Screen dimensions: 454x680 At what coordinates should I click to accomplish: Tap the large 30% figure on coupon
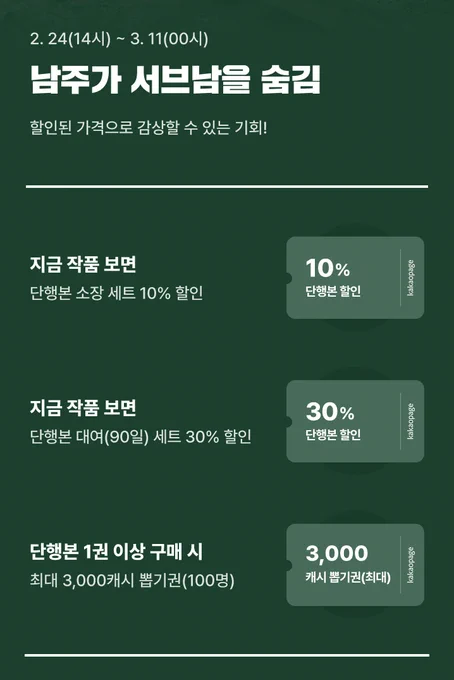coord(330,412)
